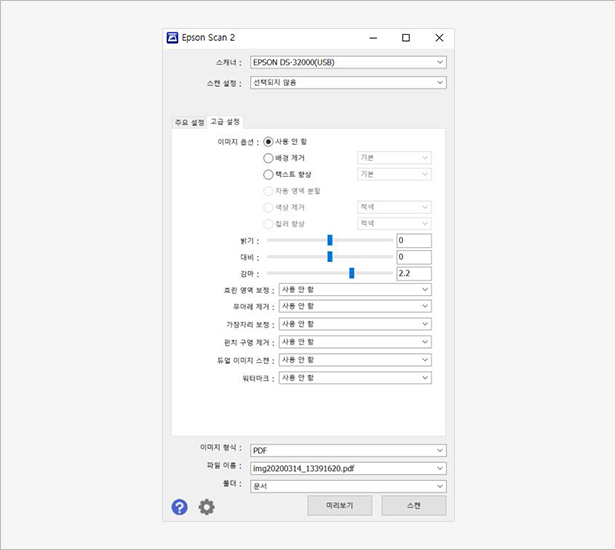Select the 텍스트 향상 radio button

click(268, 174)
